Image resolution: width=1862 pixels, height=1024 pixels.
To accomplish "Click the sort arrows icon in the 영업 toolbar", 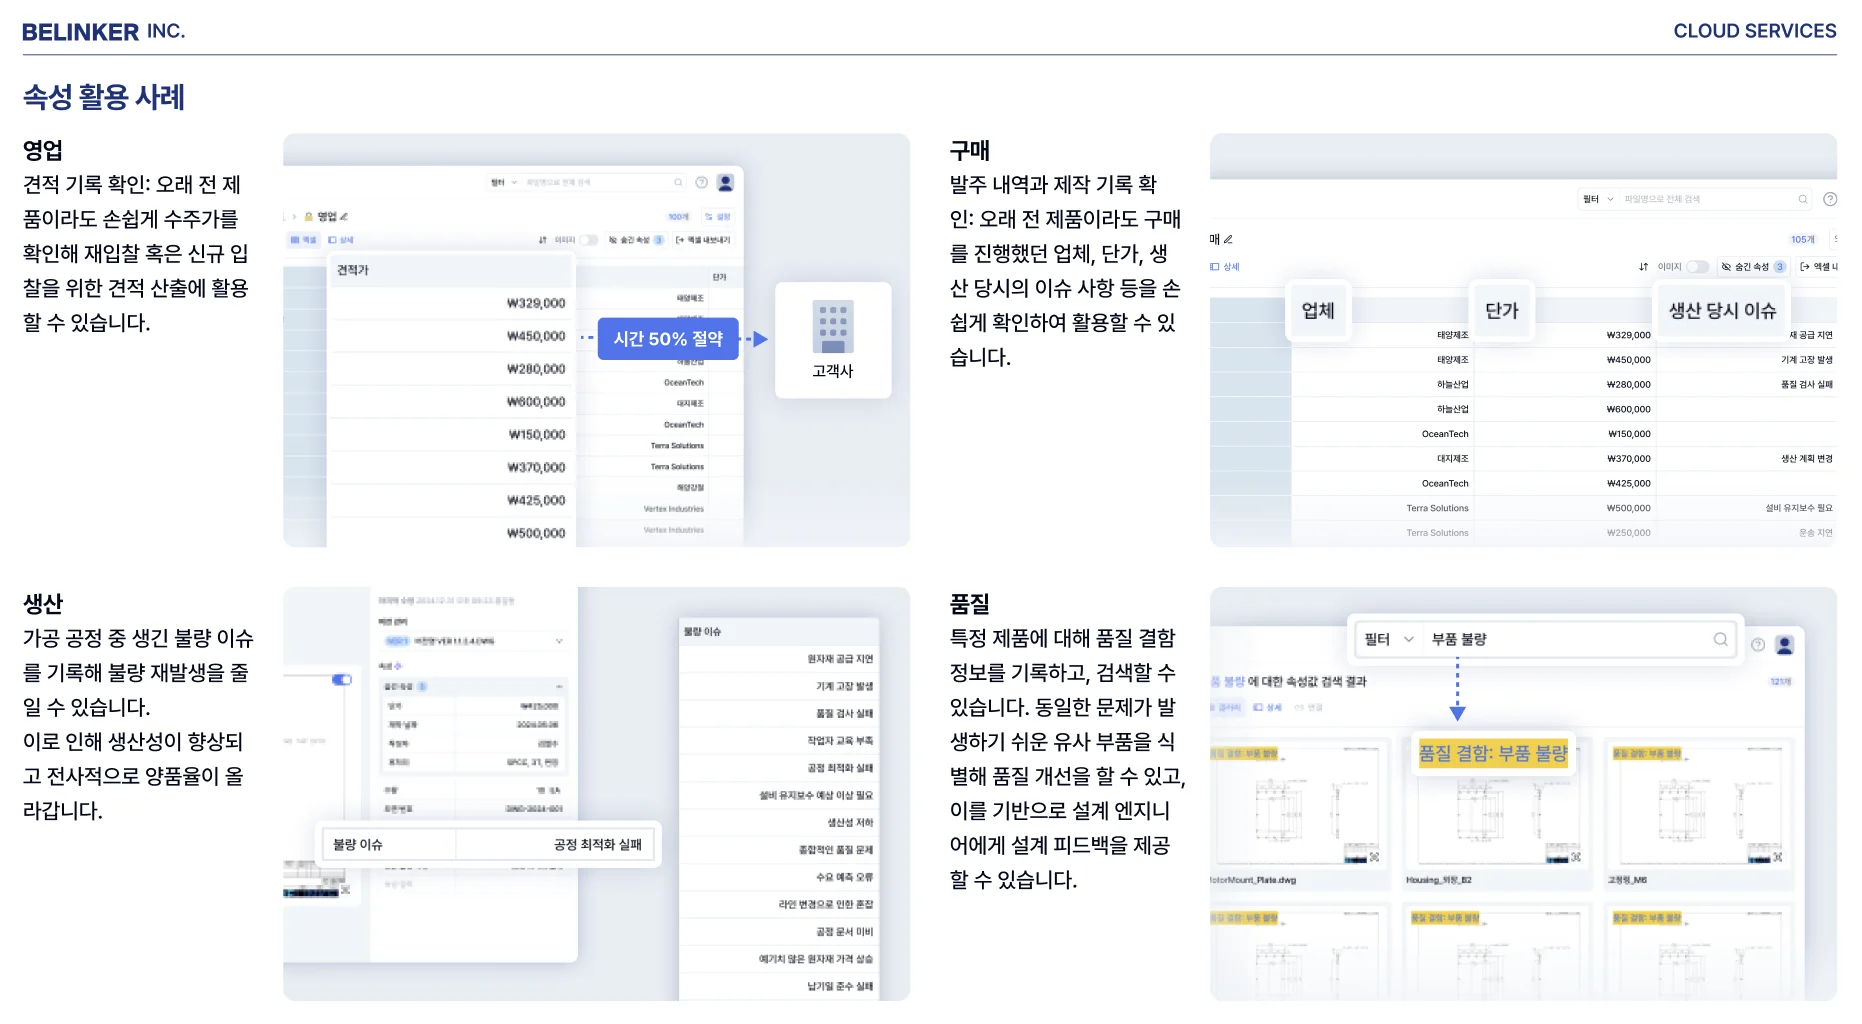I will pyautogui.click(x=543, y=240).
